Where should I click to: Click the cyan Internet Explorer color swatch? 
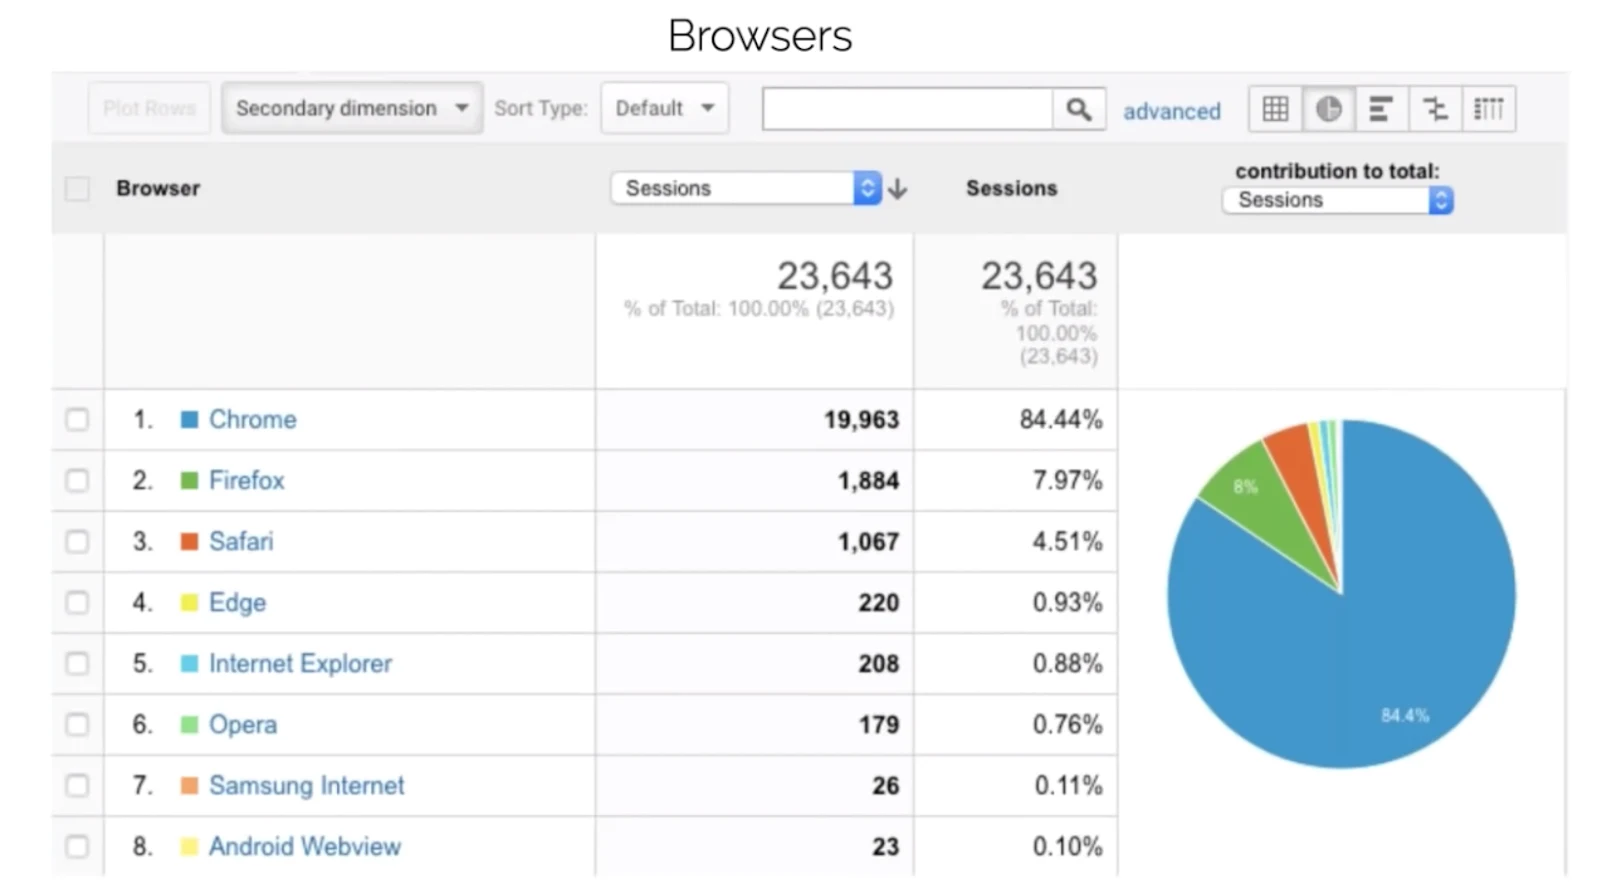pyautogui.click(x=189, y=663)
